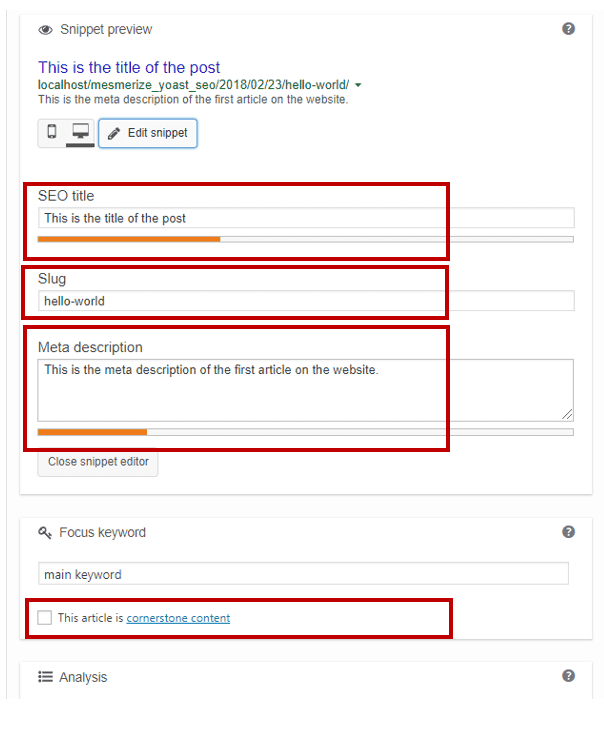
Task: Click into the SEO title field
Action: (306, 218)
